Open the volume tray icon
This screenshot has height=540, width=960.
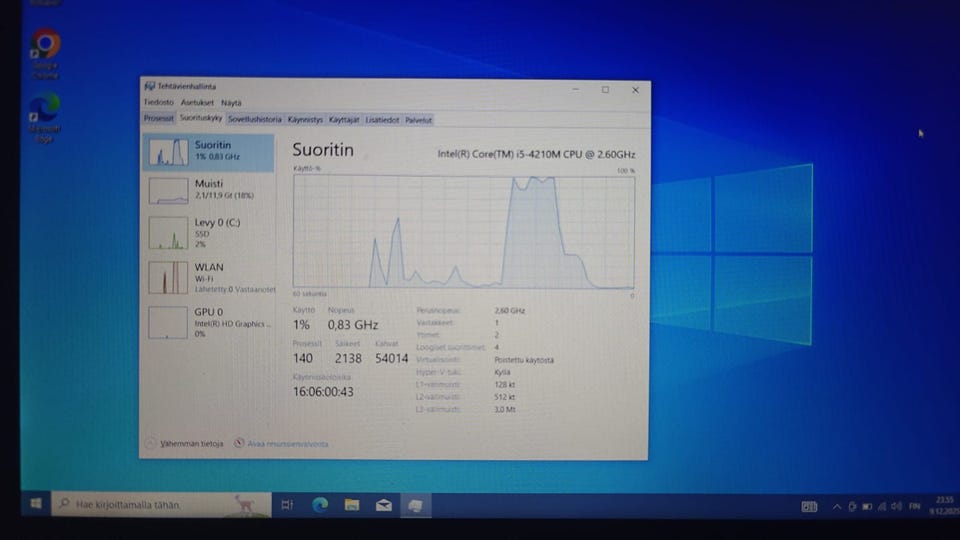coord(897,506)
